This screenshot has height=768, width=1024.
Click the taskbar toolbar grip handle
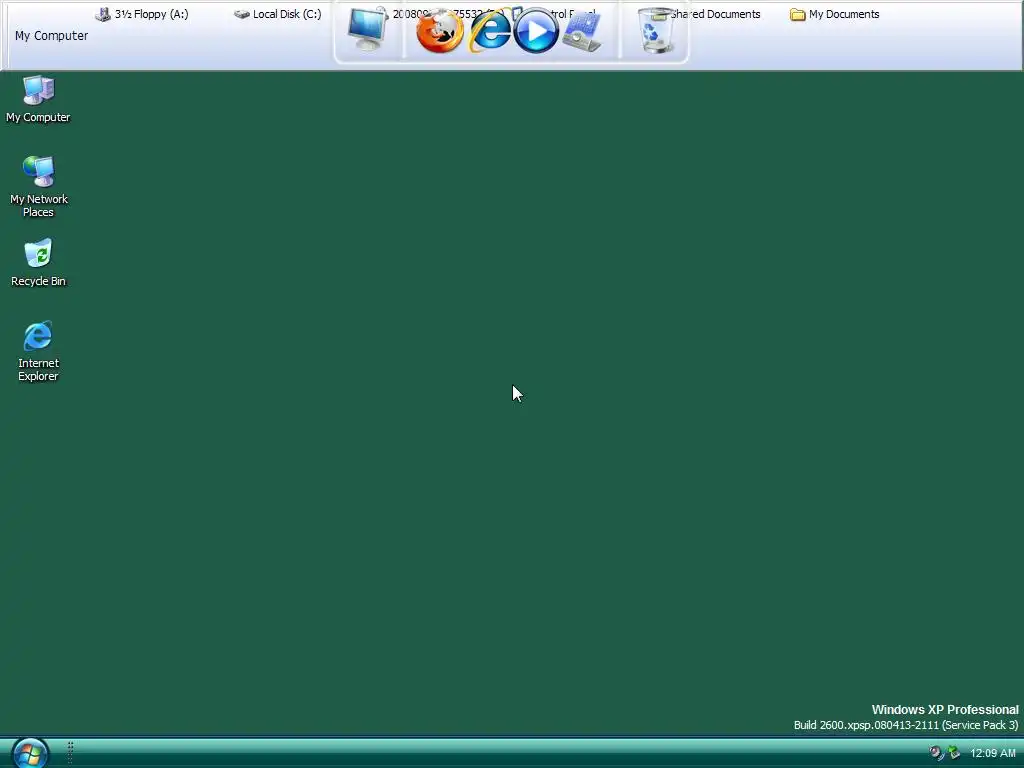coord(70,753)
